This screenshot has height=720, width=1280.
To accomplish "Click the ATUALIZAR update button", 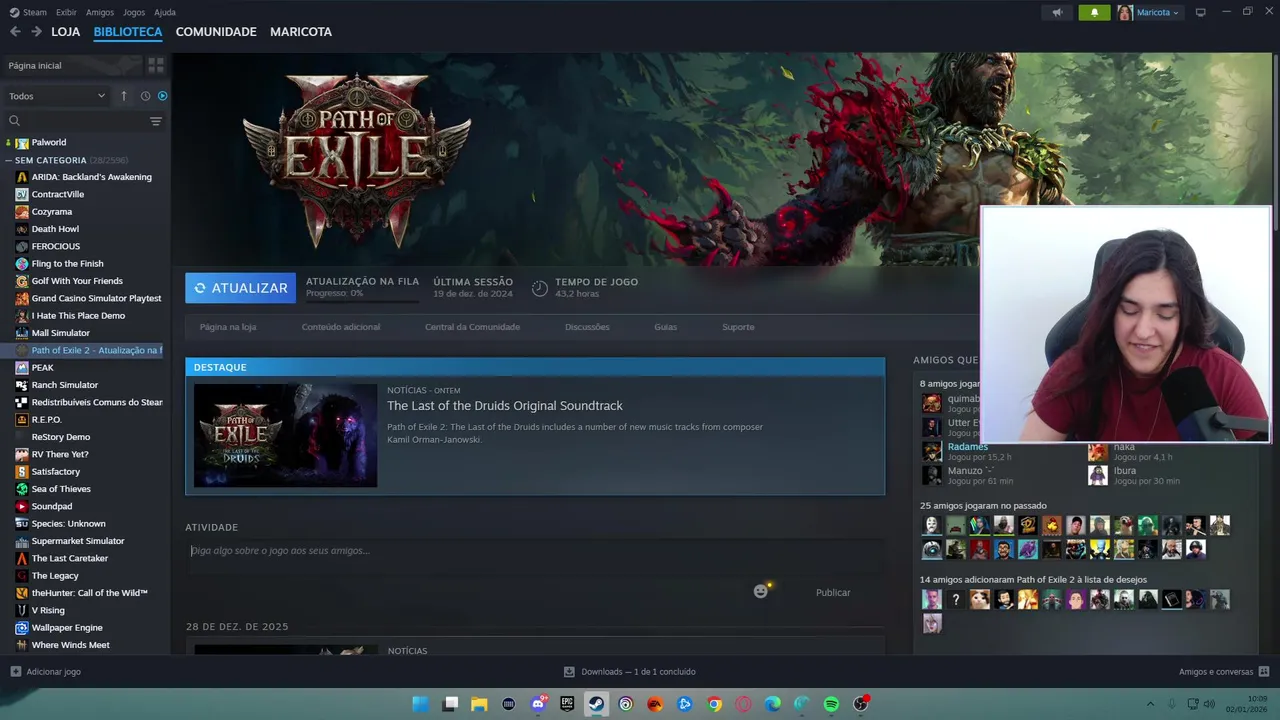I will [x=240, y=288].
